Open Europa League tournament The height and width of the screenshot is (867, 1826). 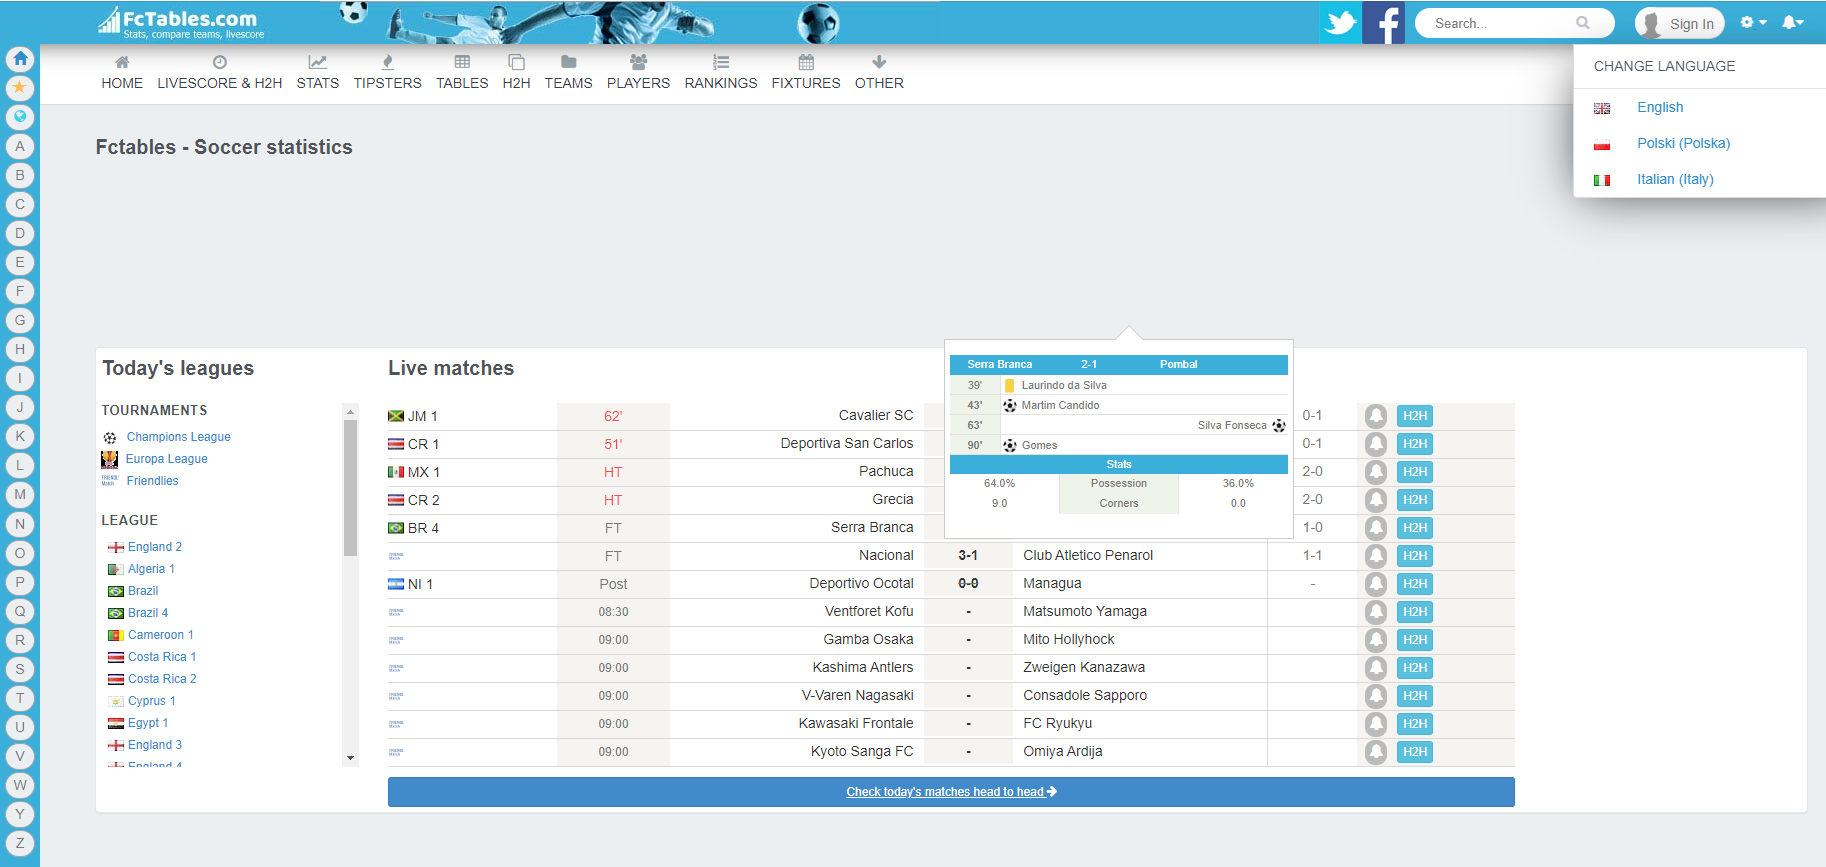(167, 459)
